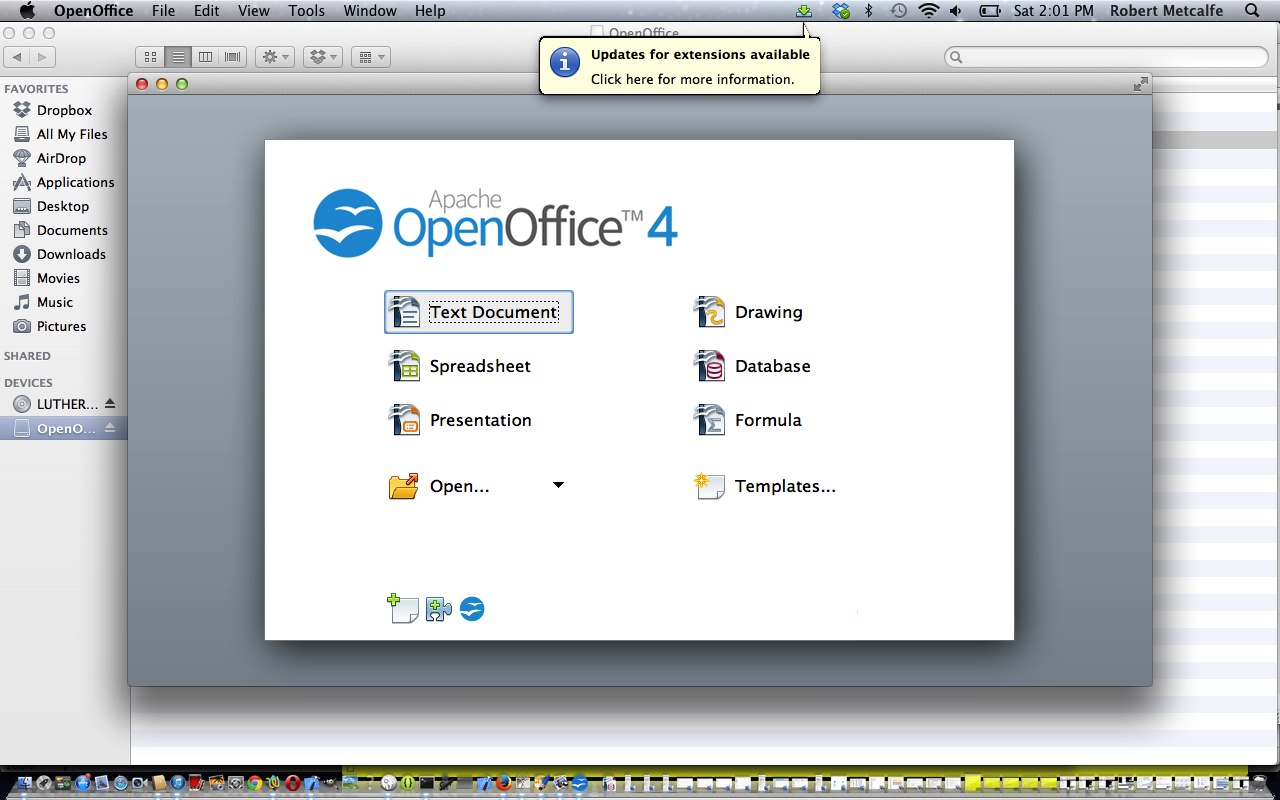
Task: Select Downloads in Finder sidebar
Action: coord(64,254)
